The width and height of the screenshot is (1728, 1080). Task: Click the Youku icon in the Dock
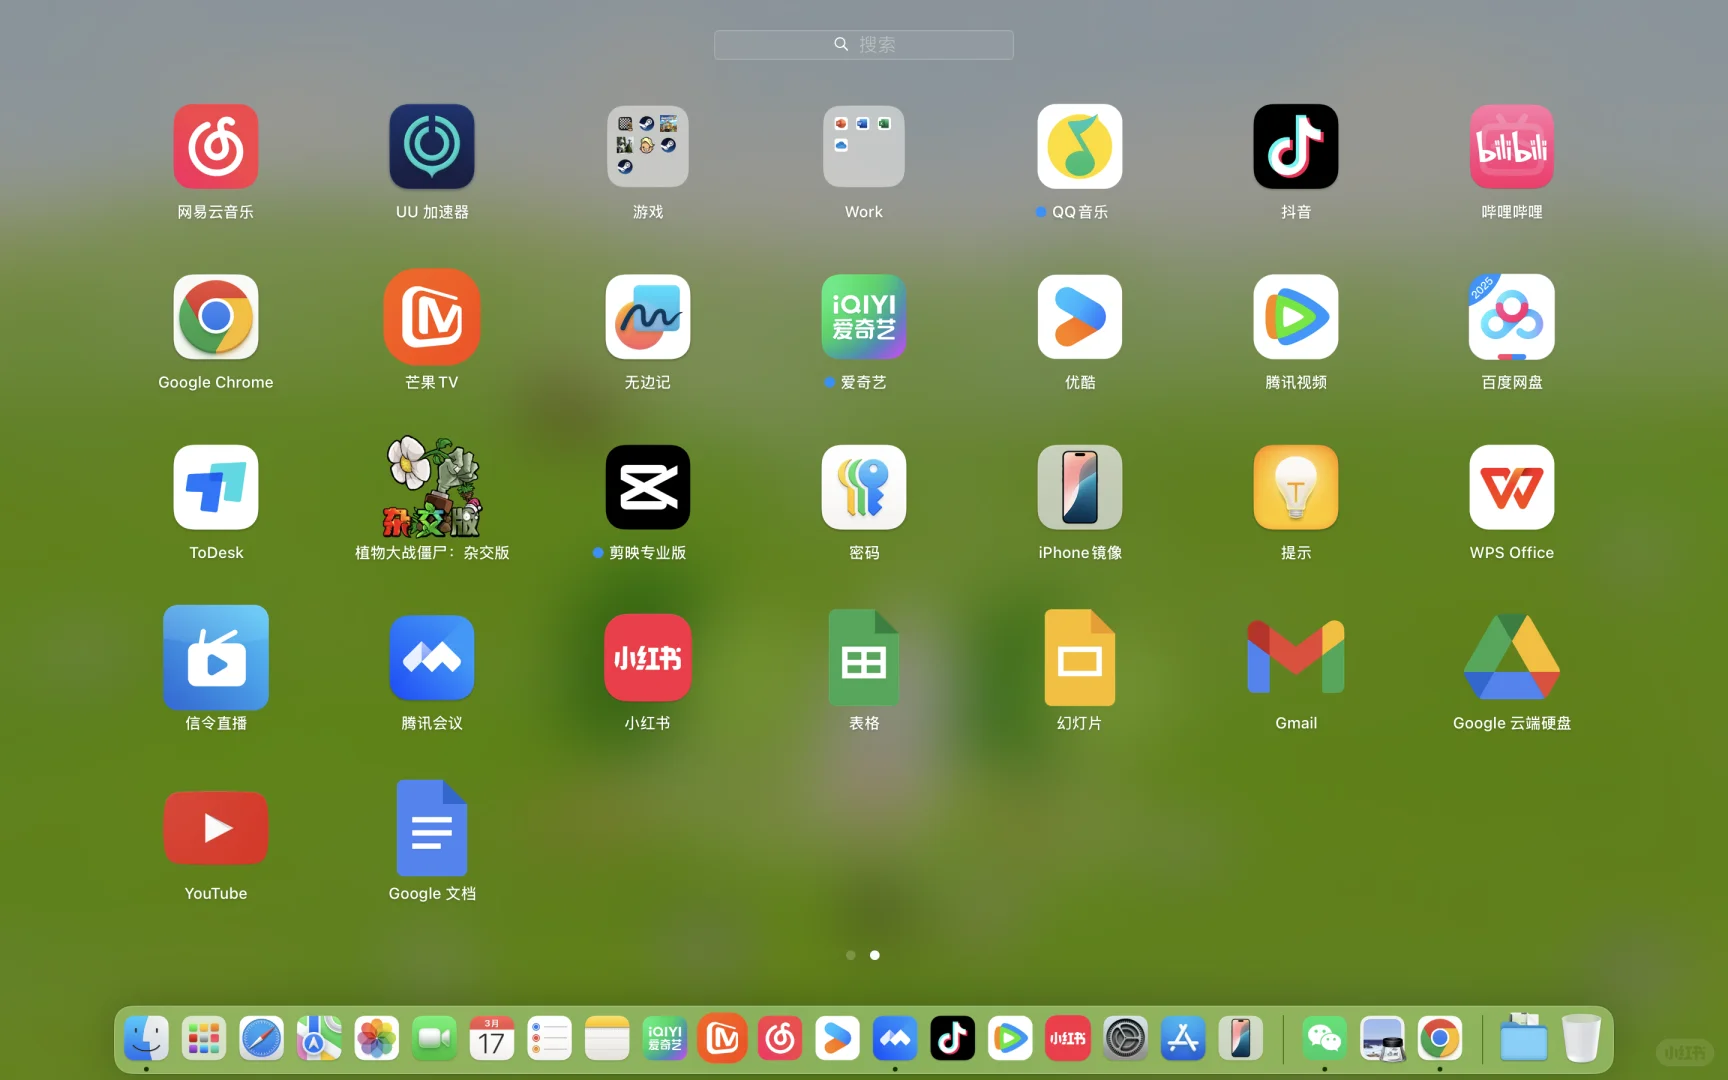click(838, 1039)
